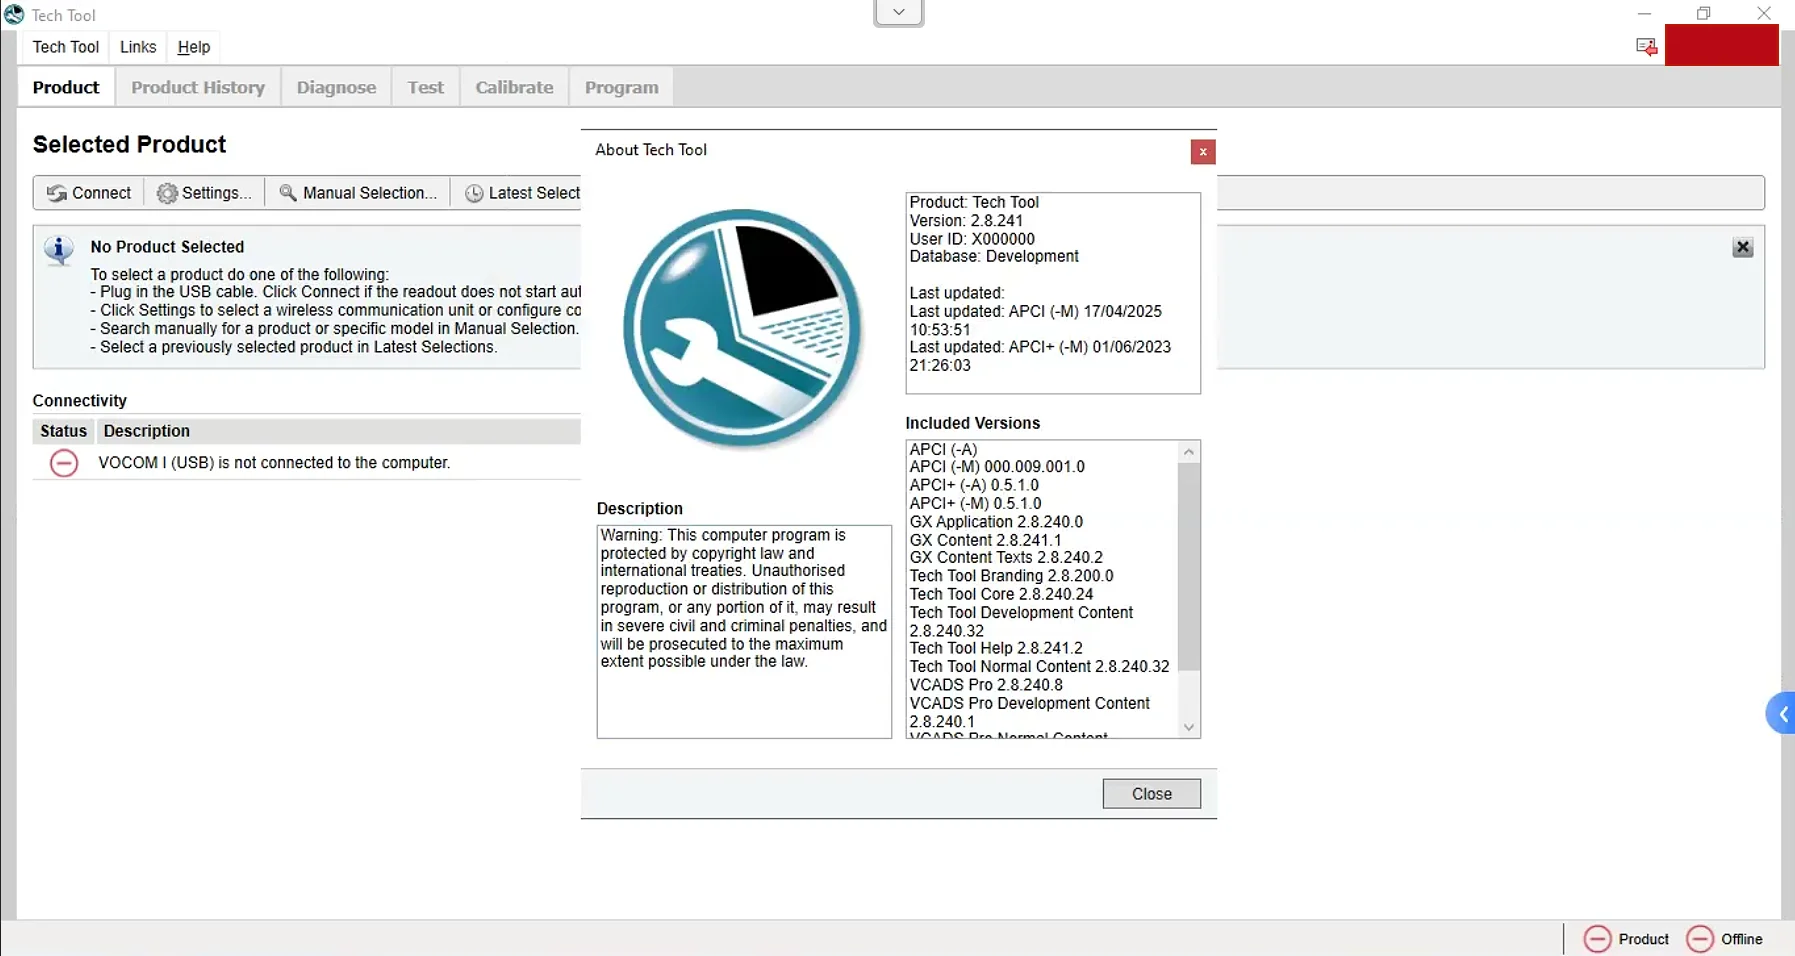Click the 'Database: Development' line
This screenshot has height=956, width=1795.
point(994,257)
